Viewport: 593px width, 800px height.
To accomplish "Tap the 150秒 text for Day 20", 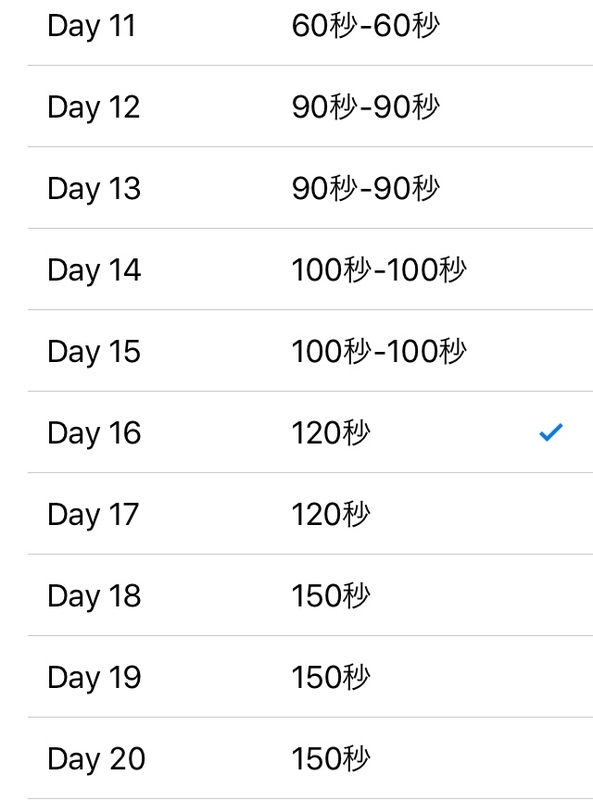I will pos(331,758).
